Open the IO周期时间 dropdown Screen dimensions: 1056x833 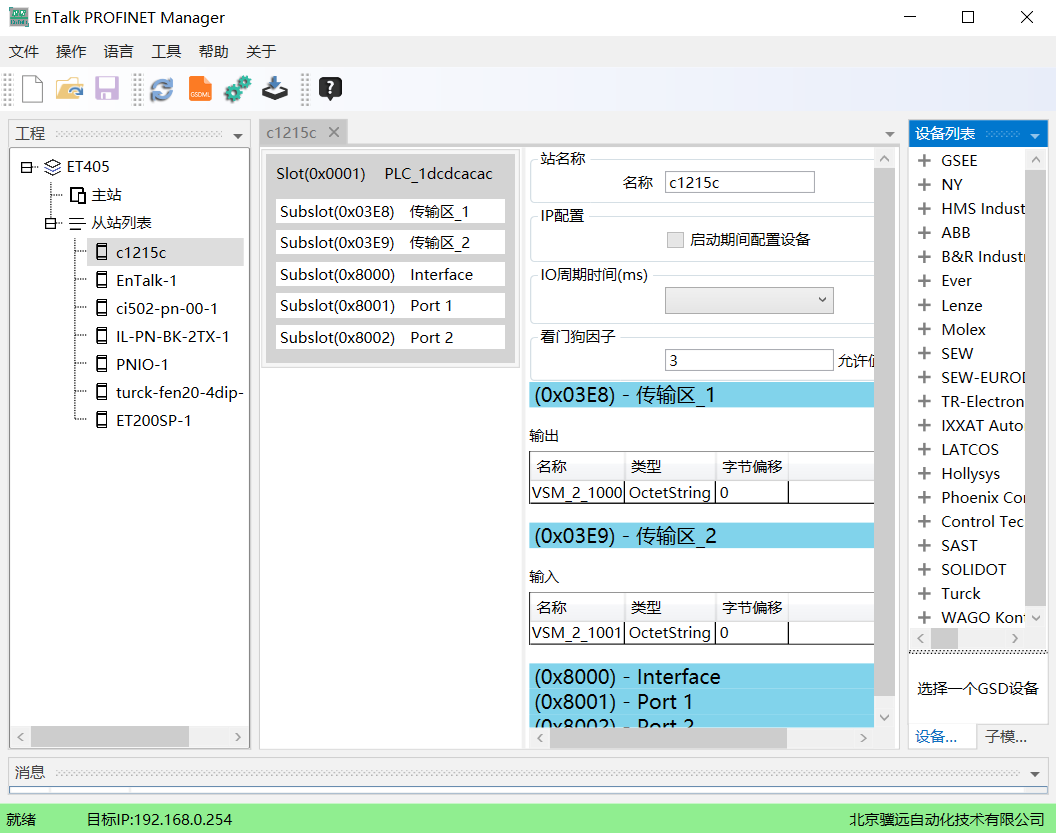[x=749, y=299]
